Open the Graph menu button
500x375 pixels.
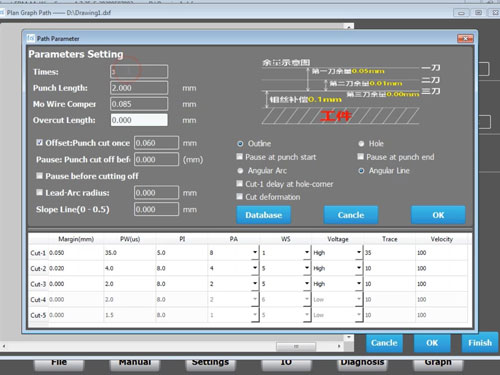[438, 364]
